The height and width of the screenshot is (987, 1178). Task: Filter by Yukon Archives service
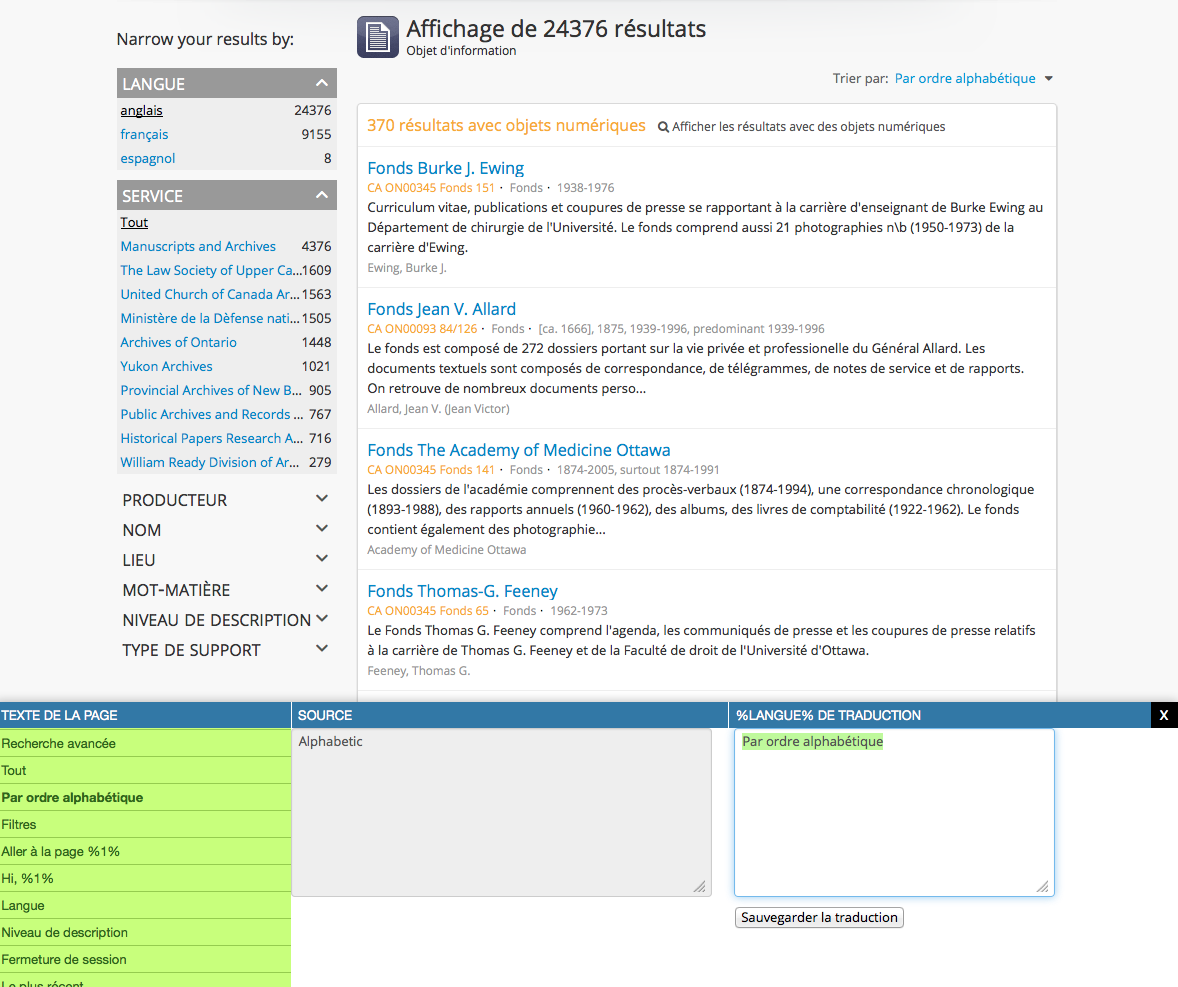[166, 367]
